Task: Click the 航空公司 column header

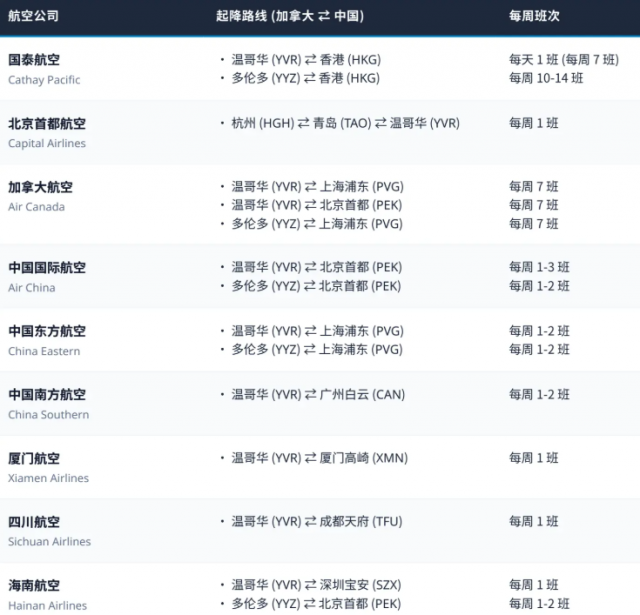Action: click(x=33, y=16)
